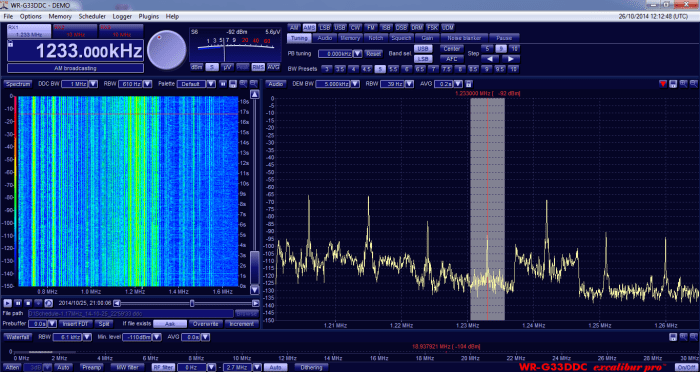
Task: Click waterfall scroll up arrow
Action: point(254,94)
